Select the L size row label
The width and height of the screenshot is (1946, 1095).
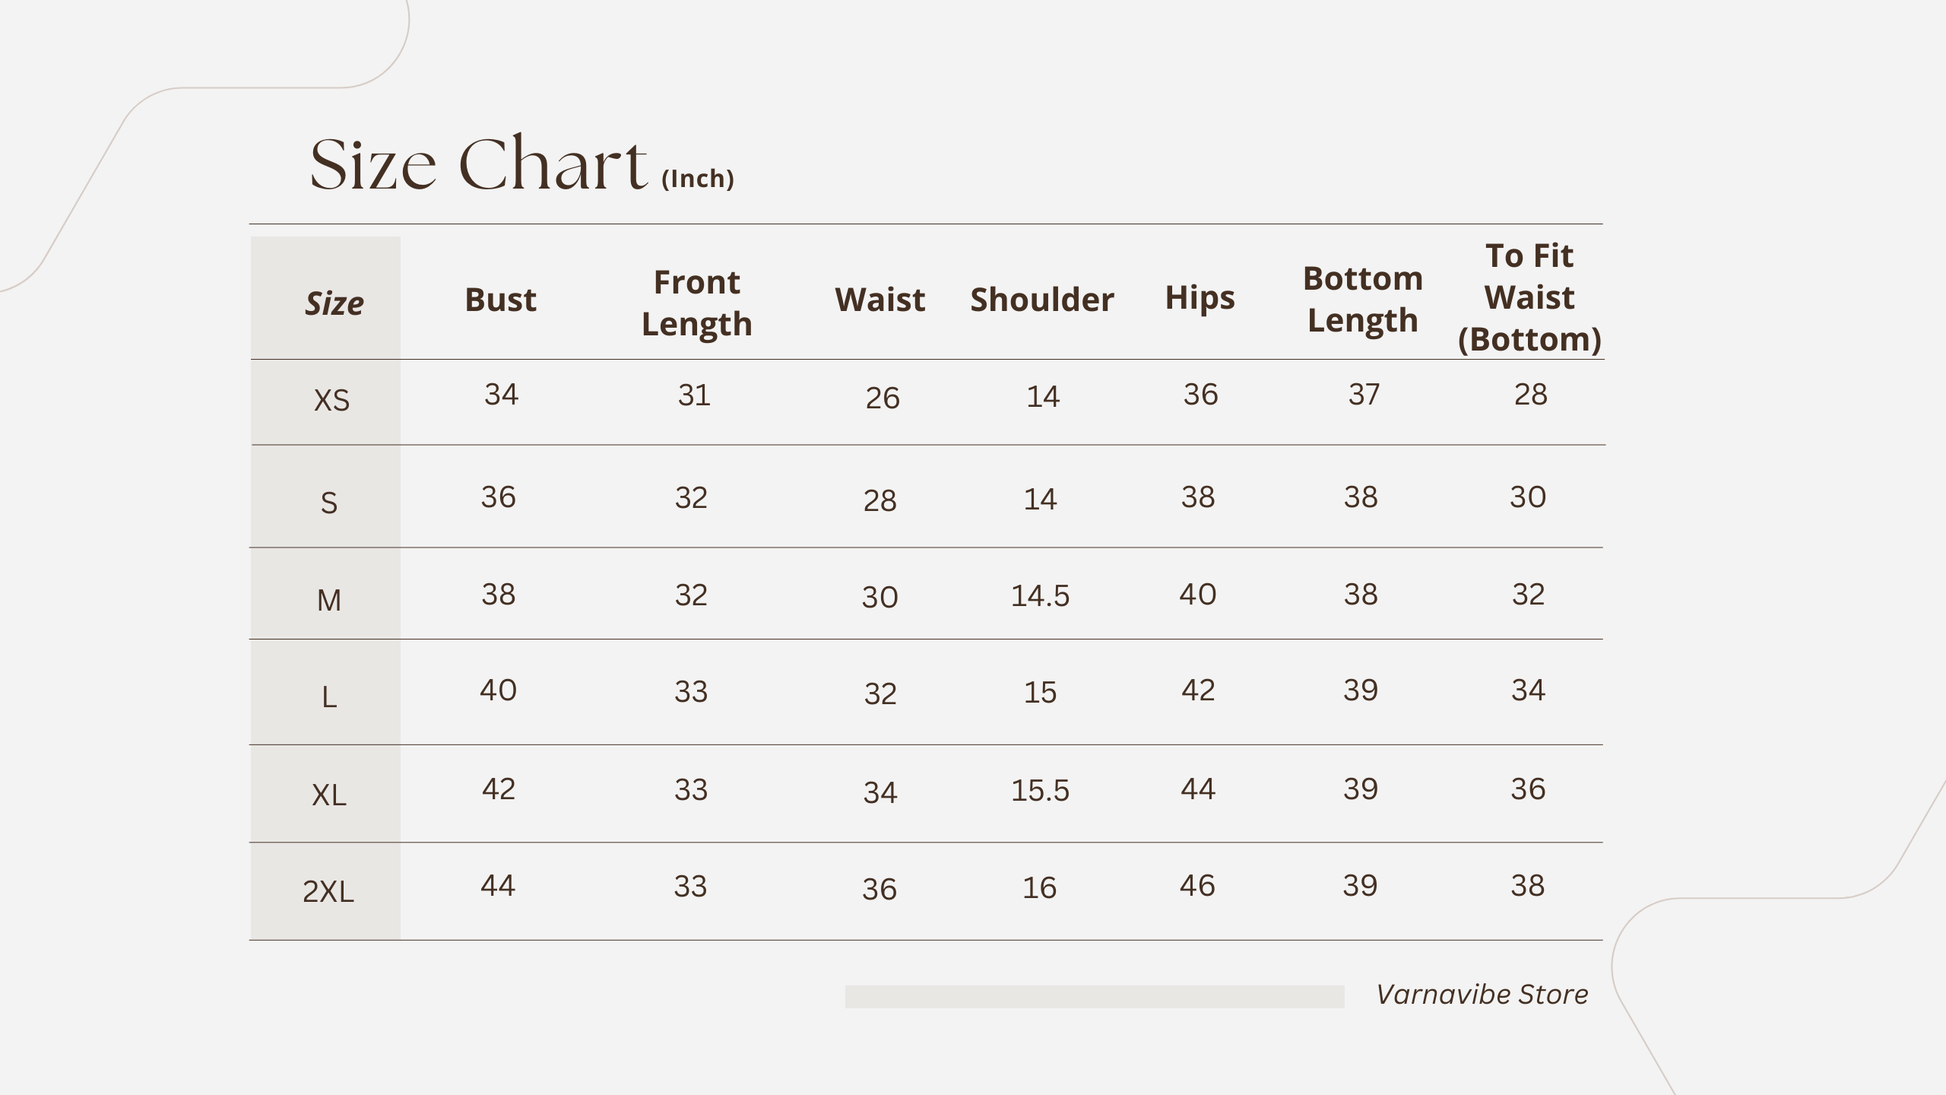[329, 697]
